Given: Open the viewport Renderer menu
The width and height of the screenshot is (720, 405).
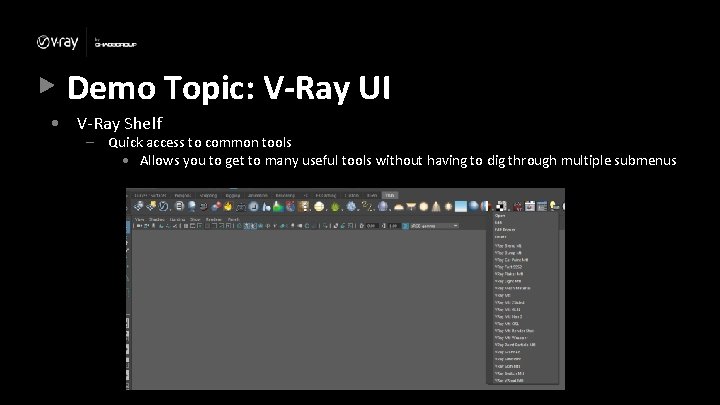Looking at the screenshot, I should coord(214,219).
